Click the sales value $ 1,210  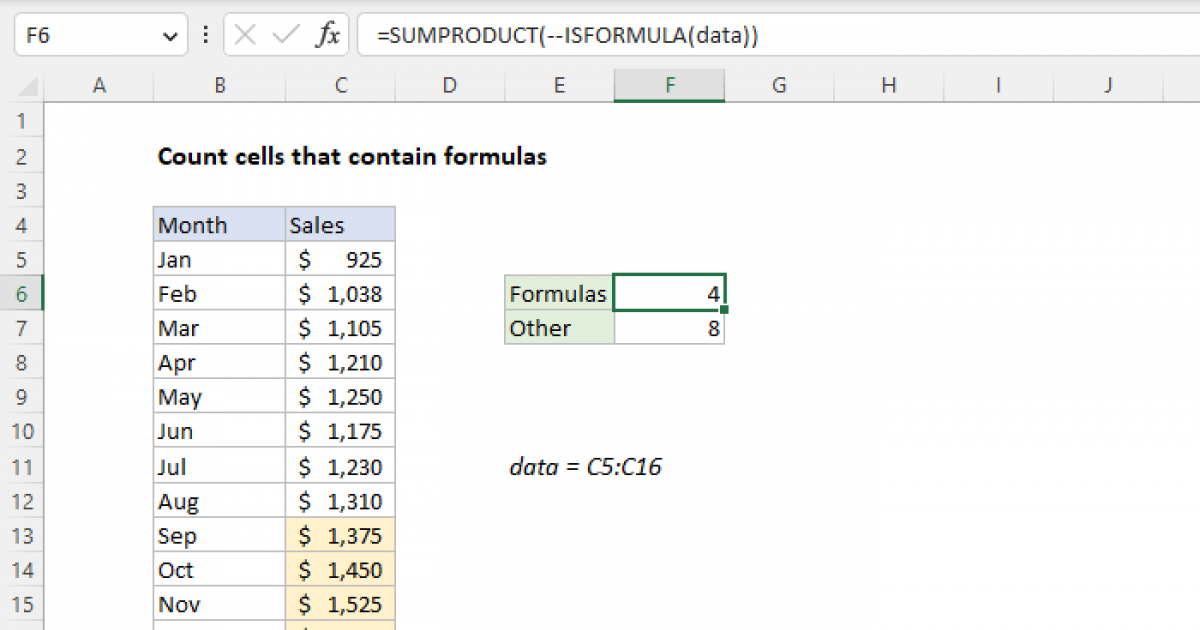(x=341, y=363)
